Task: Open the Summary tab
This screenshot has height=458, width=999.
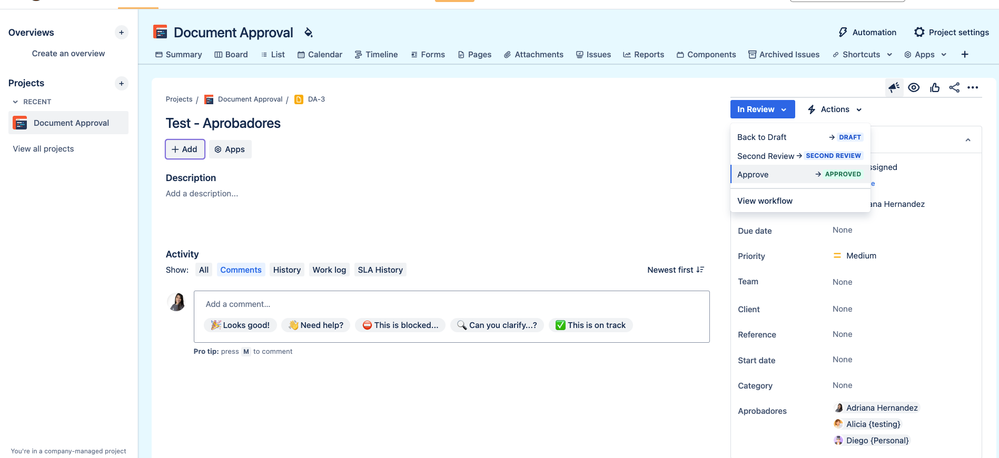Action: coord(179,55)
